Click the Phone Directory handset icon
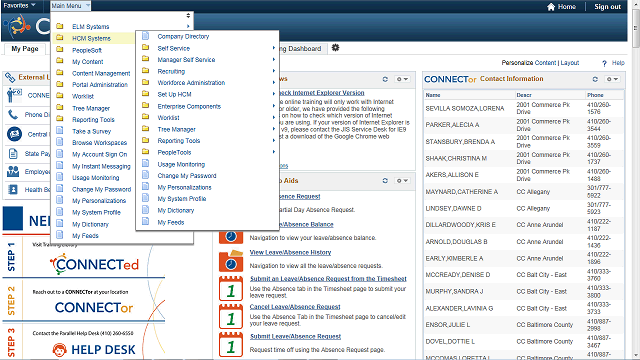640x360 pixels. [13, 115]
